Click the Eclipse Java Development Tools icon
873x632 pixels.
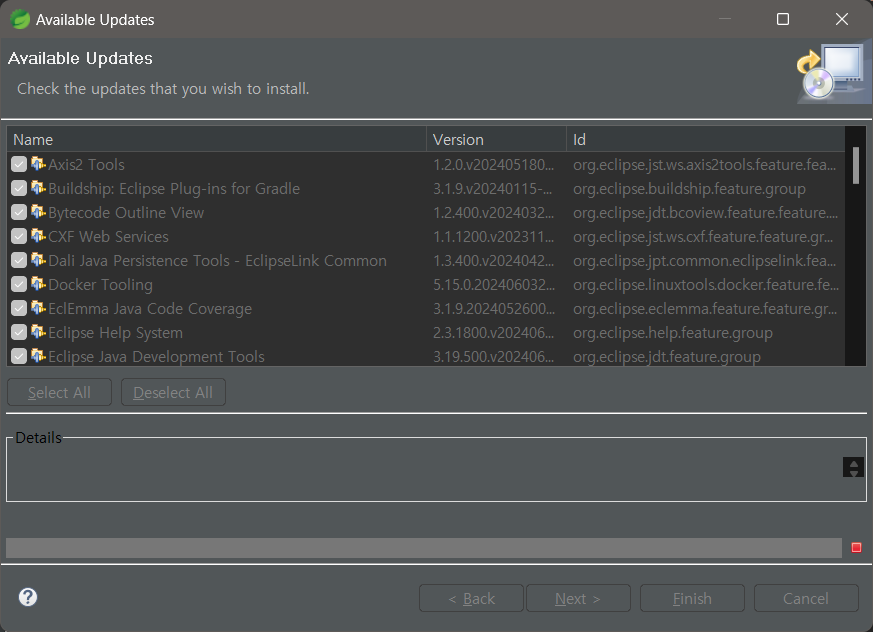(38, 355)
